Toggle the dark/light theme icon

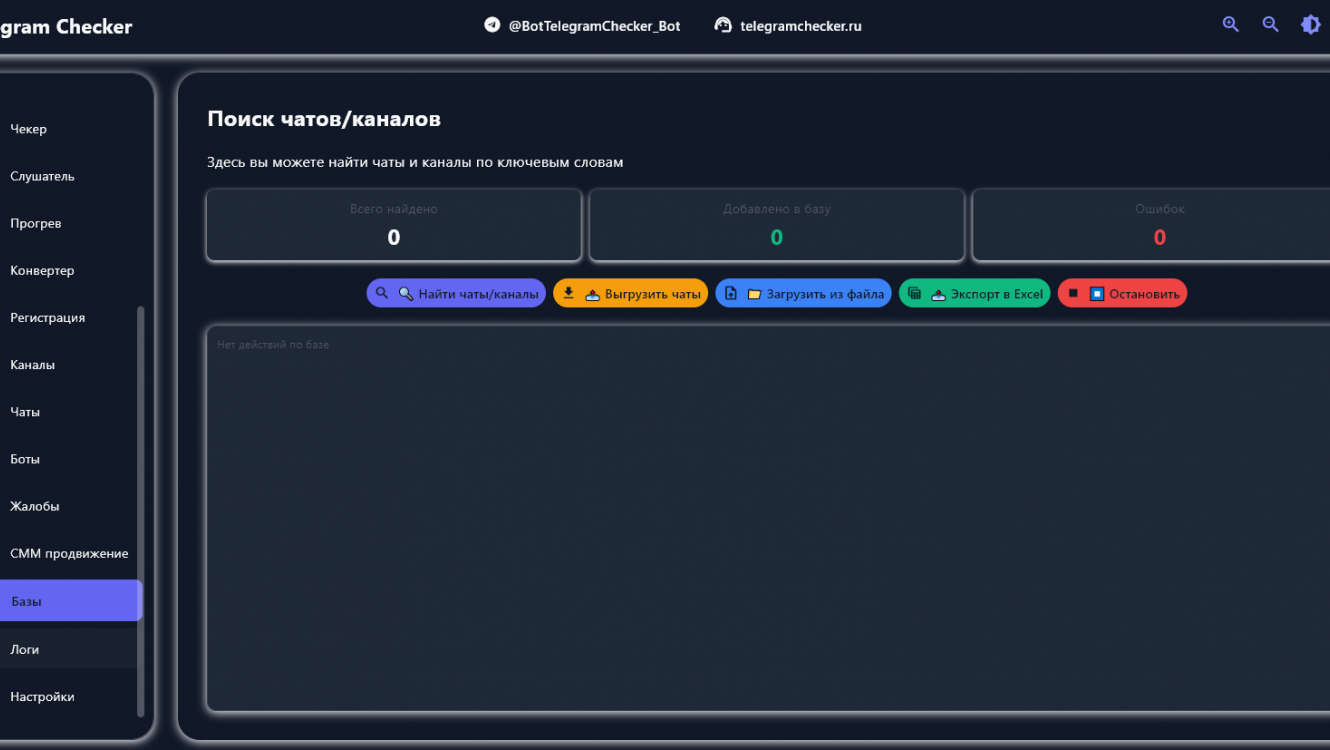pos(1310,25)
